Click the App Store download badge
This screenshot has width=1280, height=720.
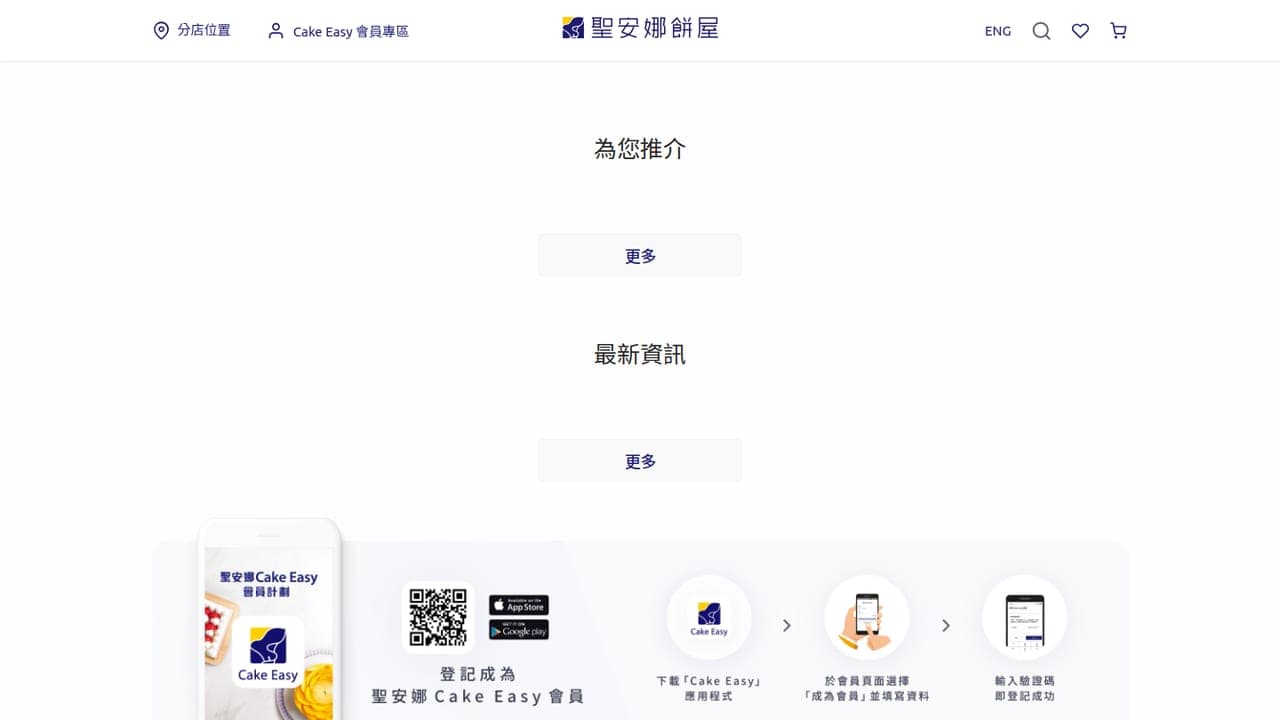point(519,605)
